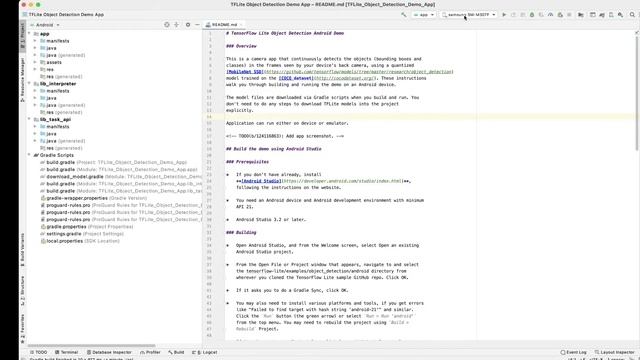640x360 pixels.
Task: Open the SDK Manager toolbar icon
Action: [620, 15]
